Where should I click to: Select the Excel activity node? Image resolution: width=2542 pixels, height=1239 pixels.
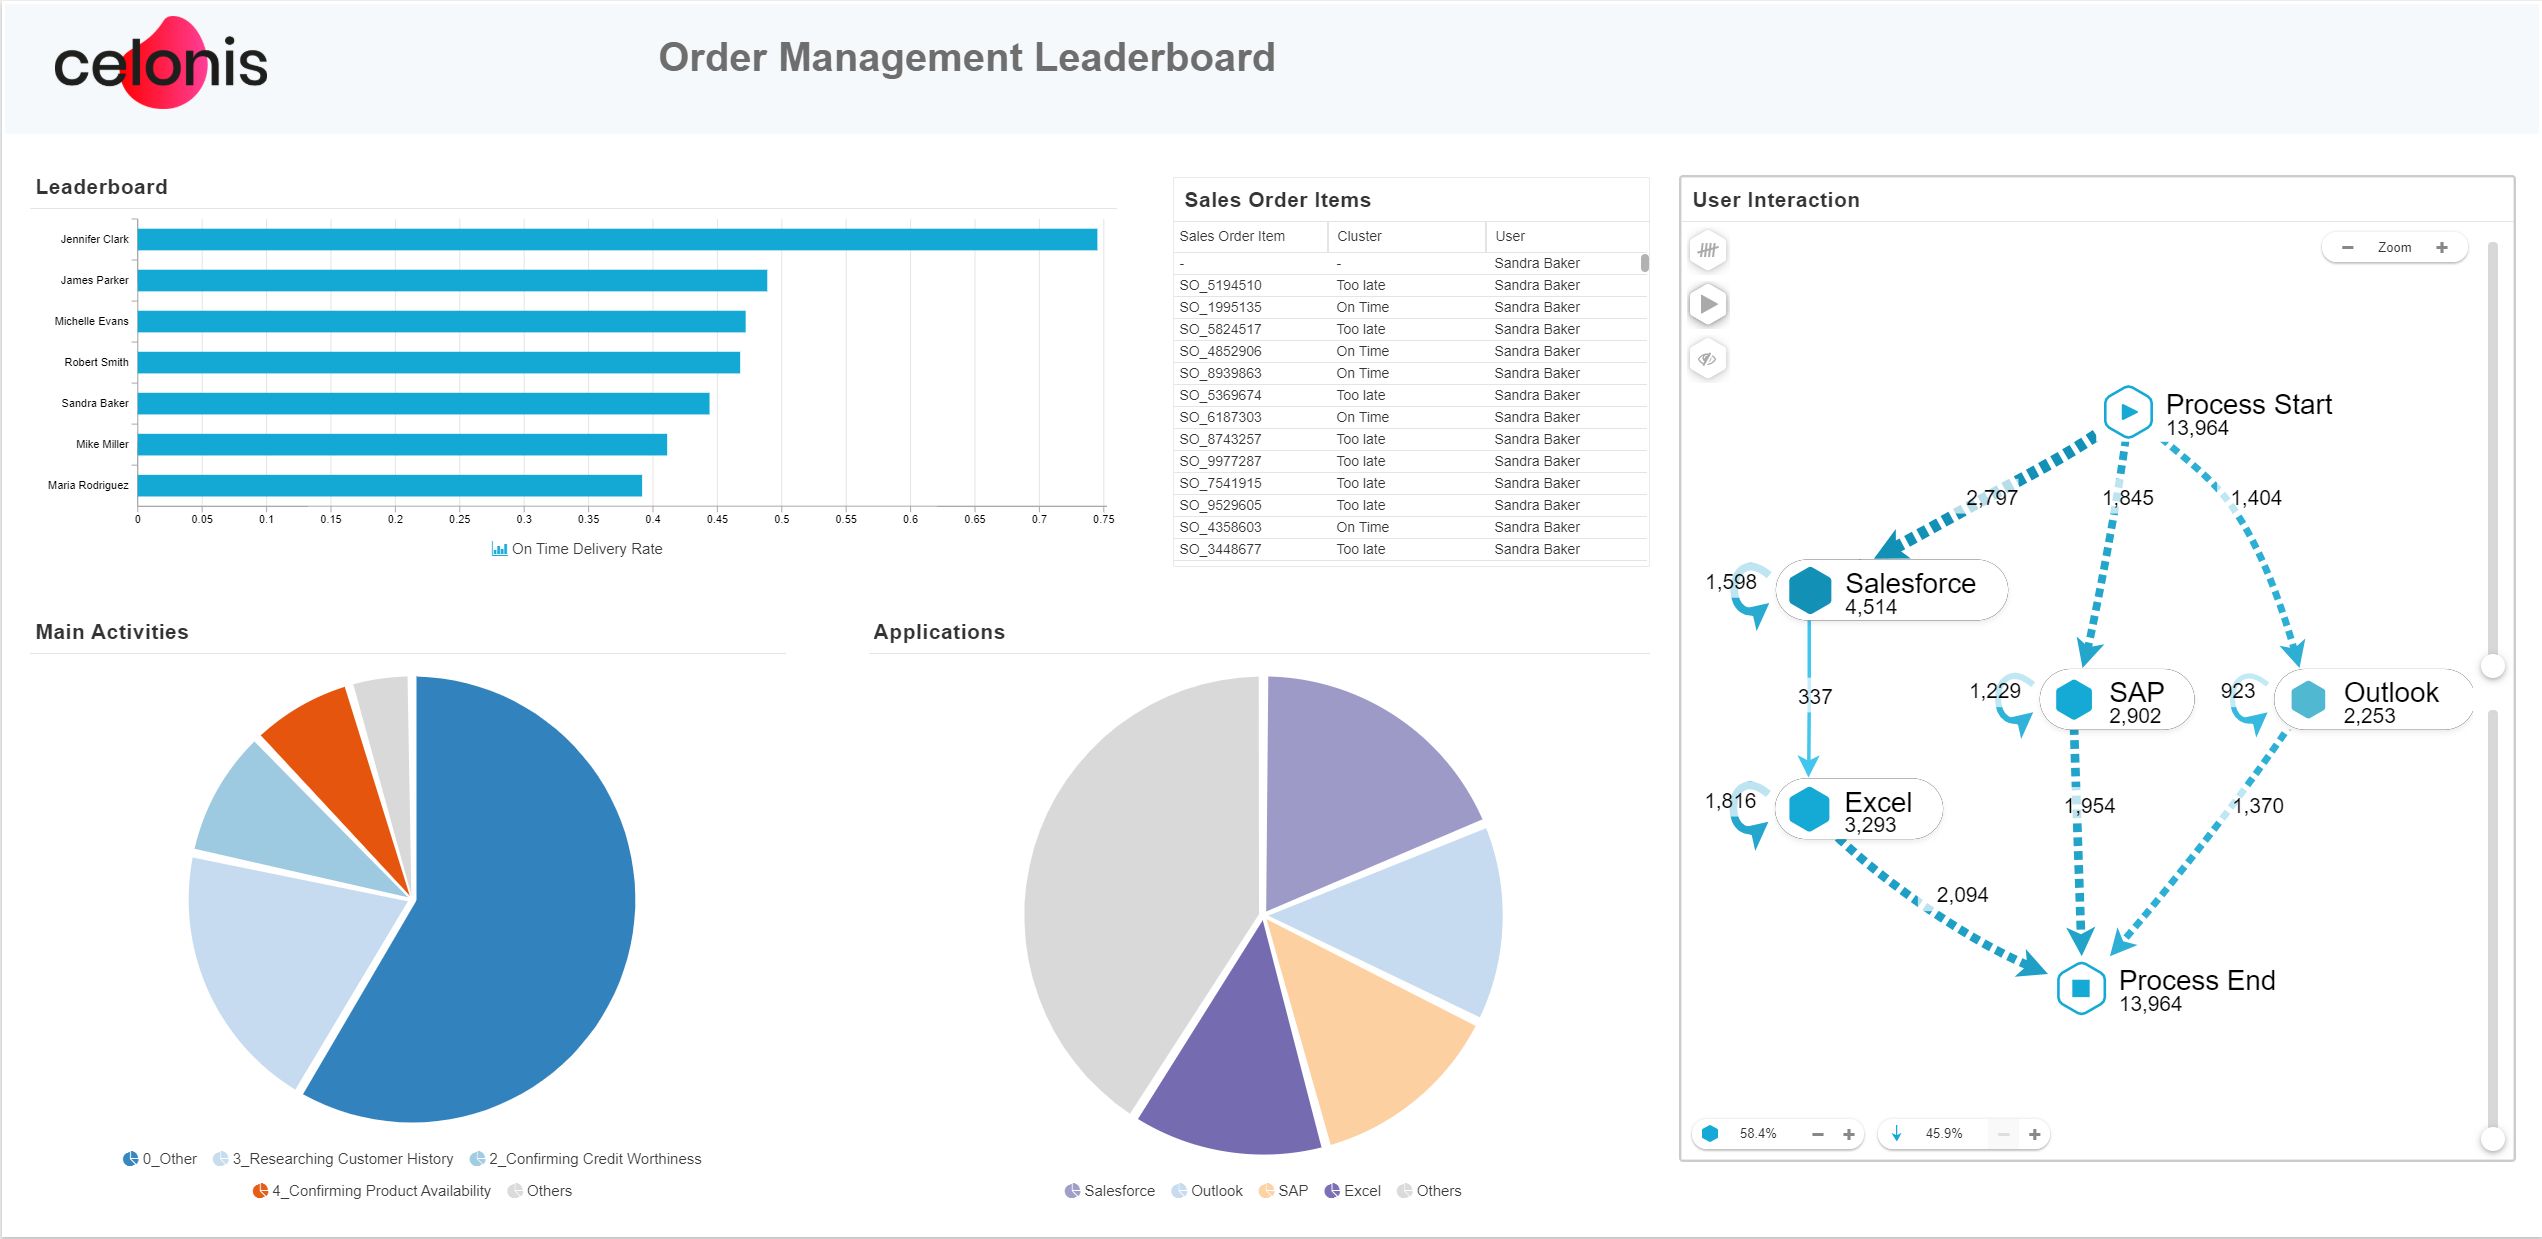pos(1859,809)
